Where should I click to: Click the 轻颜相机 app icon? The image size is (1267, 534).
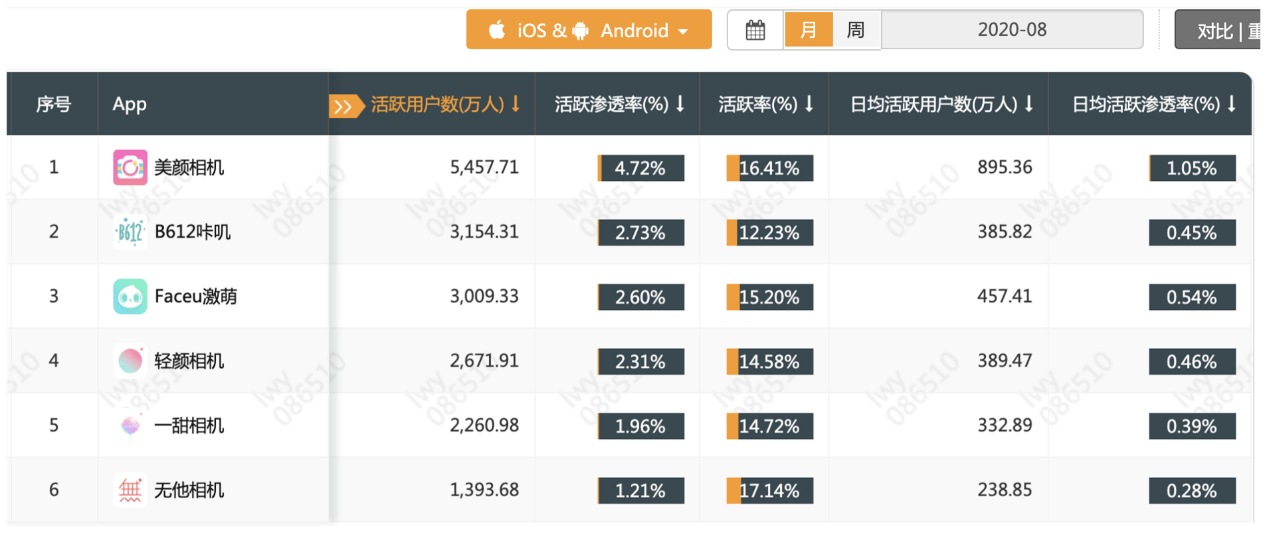(x=130, y=361)
